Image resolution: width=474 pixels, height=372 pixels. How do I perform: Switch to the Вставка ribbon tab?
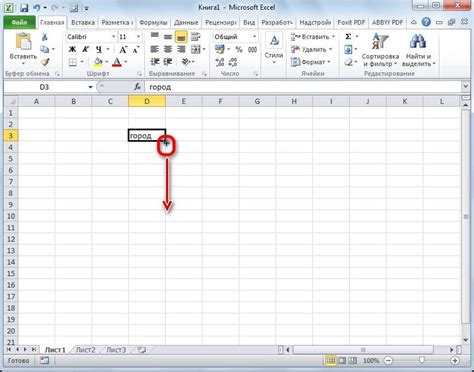[83, 23]
